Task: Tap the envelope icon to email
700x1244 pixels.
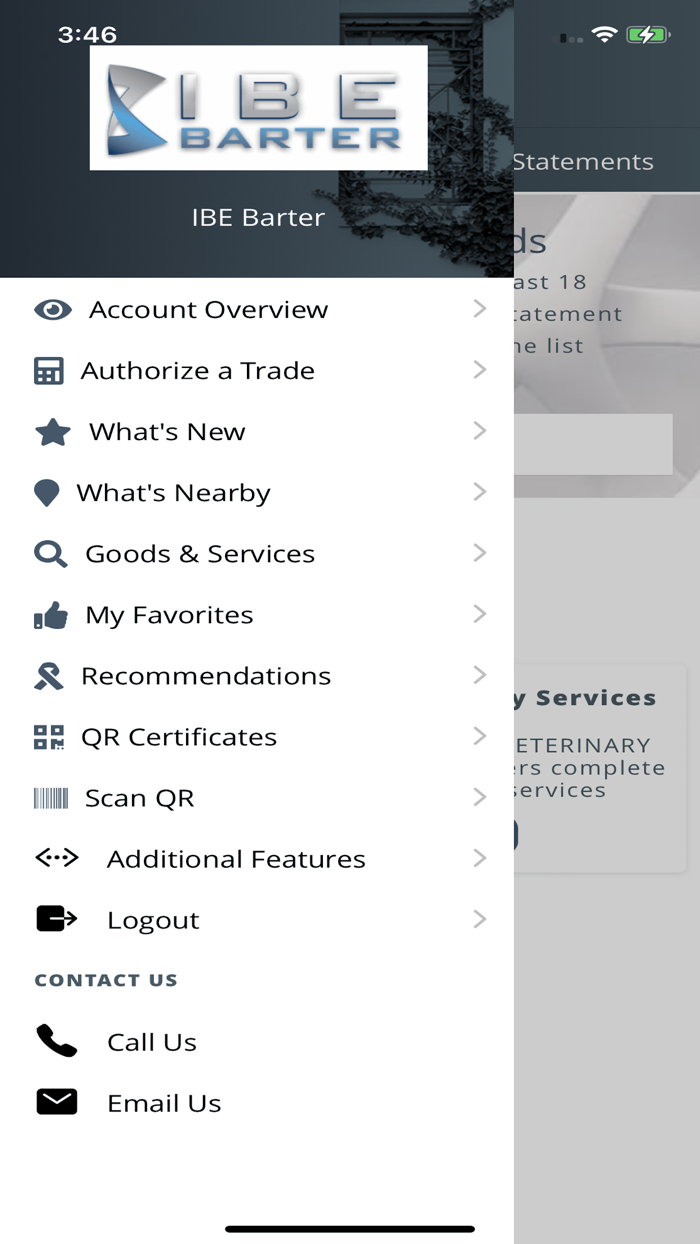Action: (56, 1102)
